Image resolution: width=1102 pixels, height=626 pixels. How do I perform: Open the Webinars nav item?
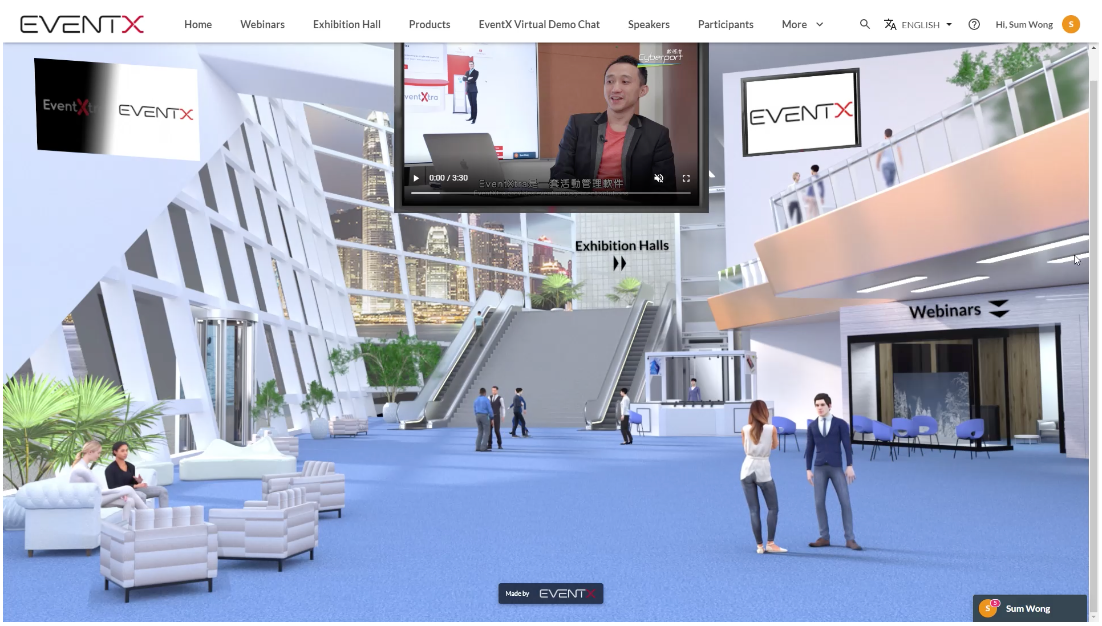coord(262,24)
